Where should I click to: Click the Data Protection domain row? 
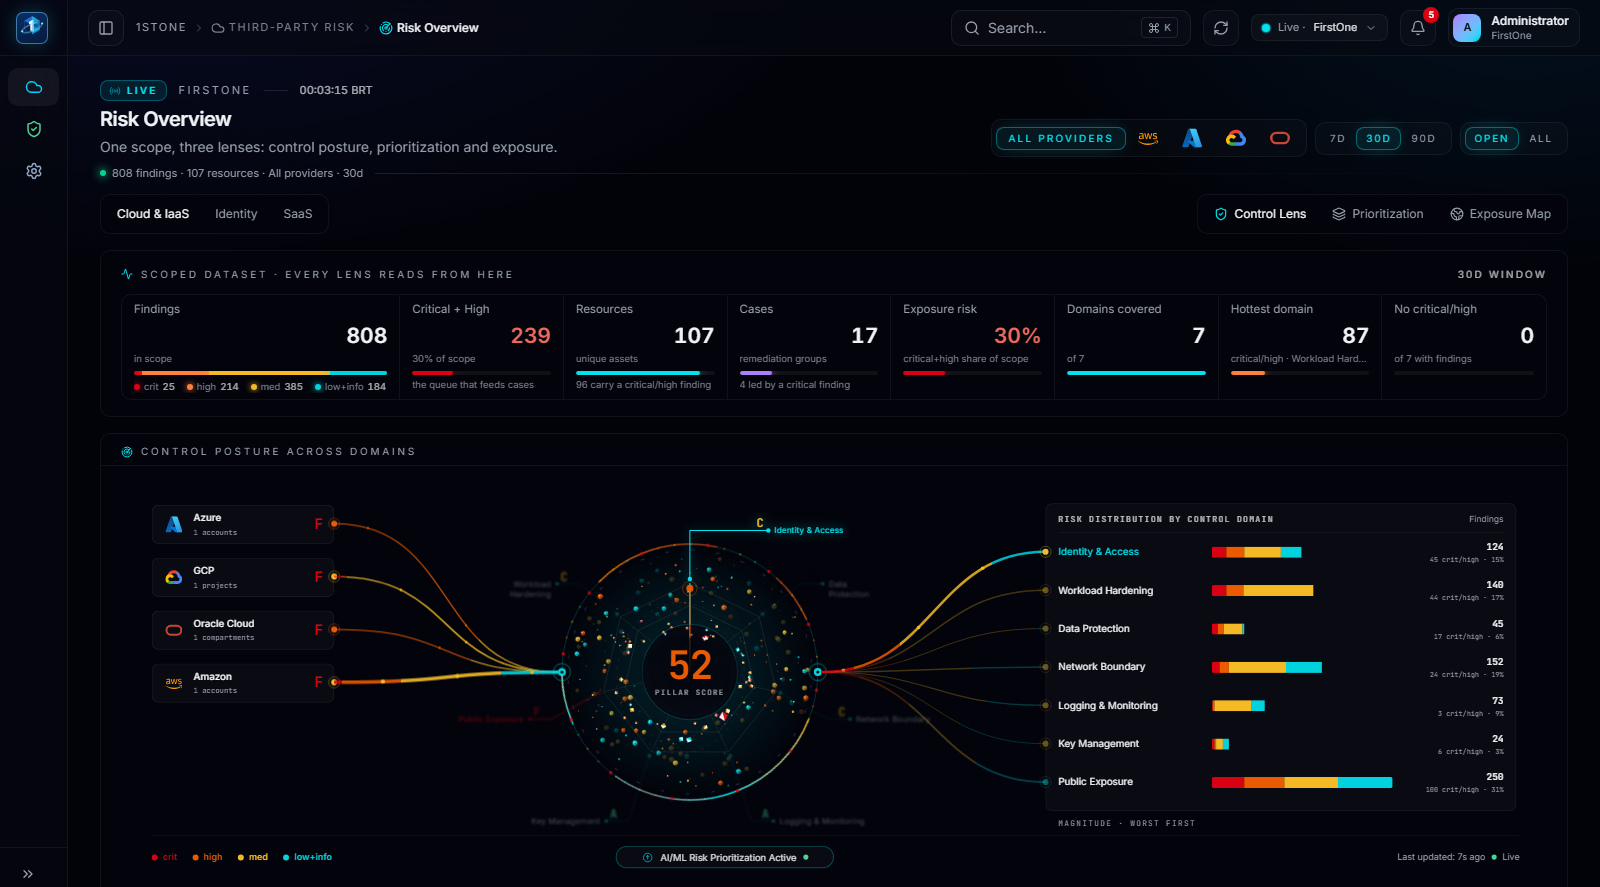pyautogui.click(x=1281, y=630)
